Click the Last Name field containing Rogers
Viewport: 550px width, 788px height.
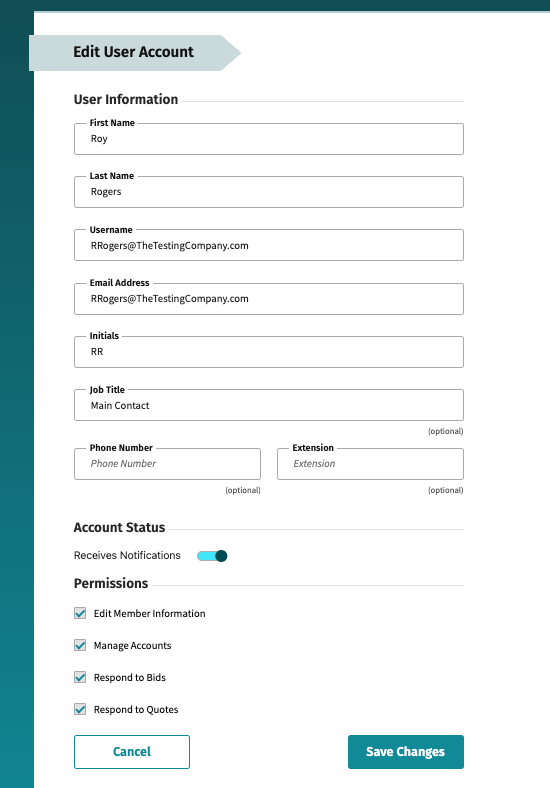[268, 192]
